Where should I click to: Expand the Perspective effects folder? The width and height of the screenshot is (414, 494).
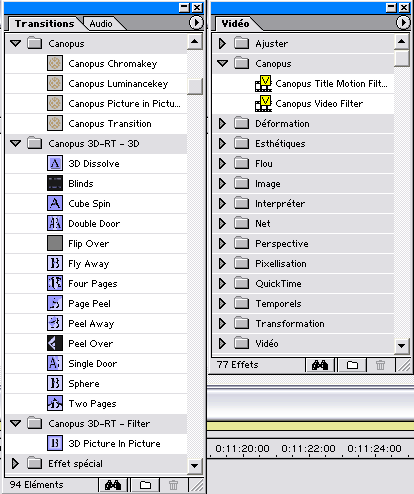[222, 243]
